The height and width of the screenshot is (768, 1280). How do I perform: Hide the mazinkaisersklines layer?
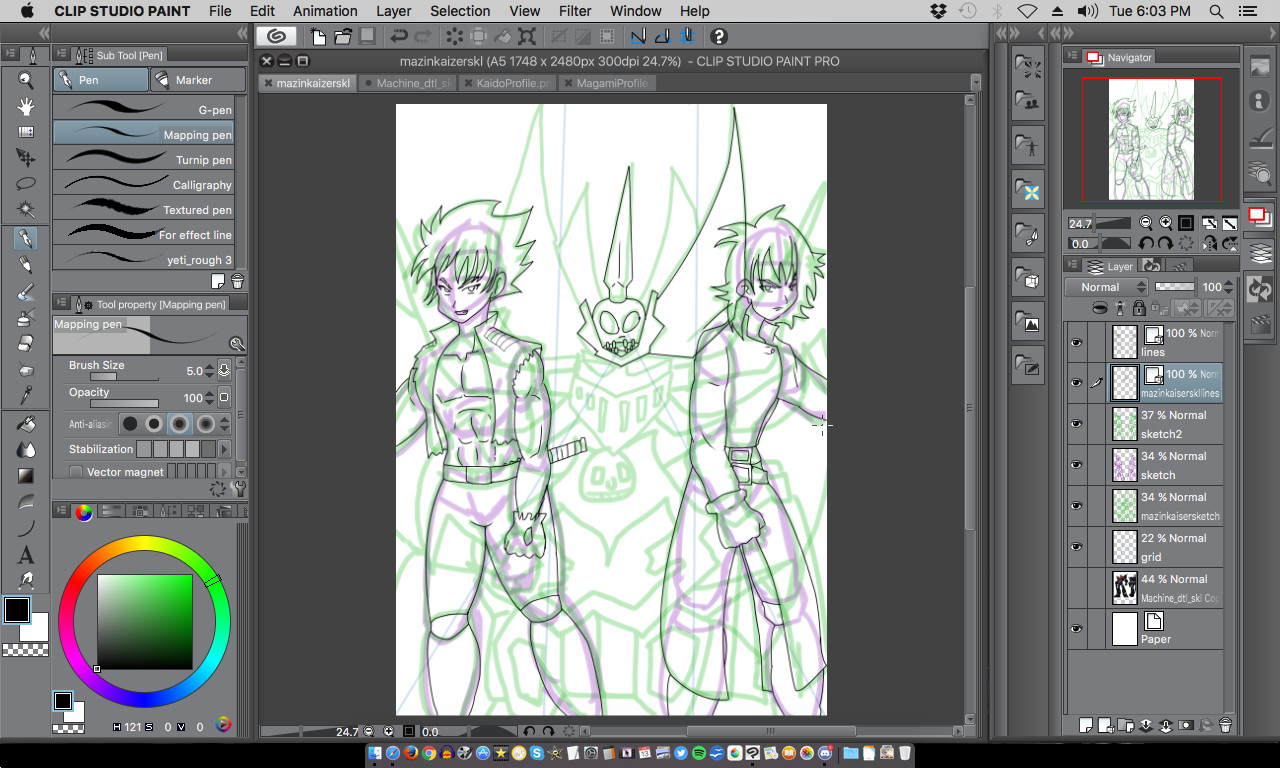pyautogui.click(x=1077, y=383)
